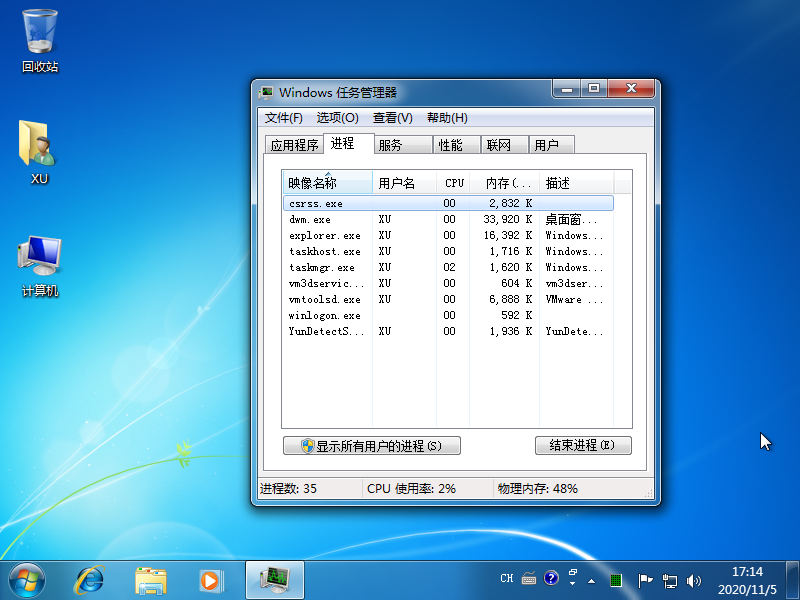The image size is (800, 600).
Task: Click the volume speaker tray icon
Action: [x=695, y=579]
